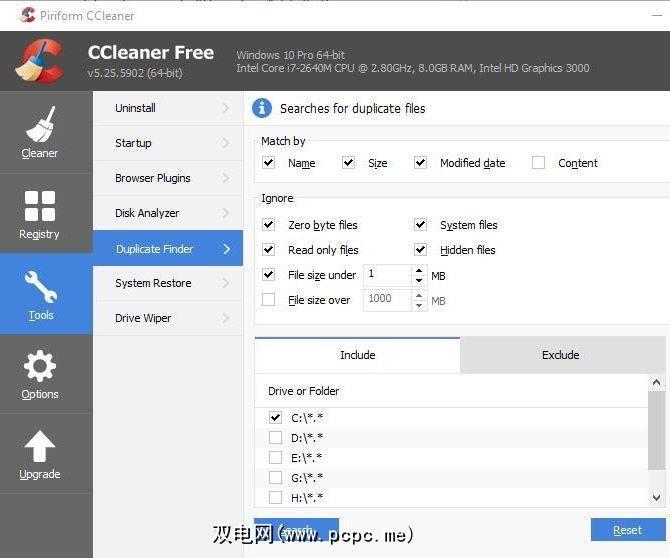Increase File size over value
The height and width of the screenshot is (558, 670).
(x=419, y=296)
